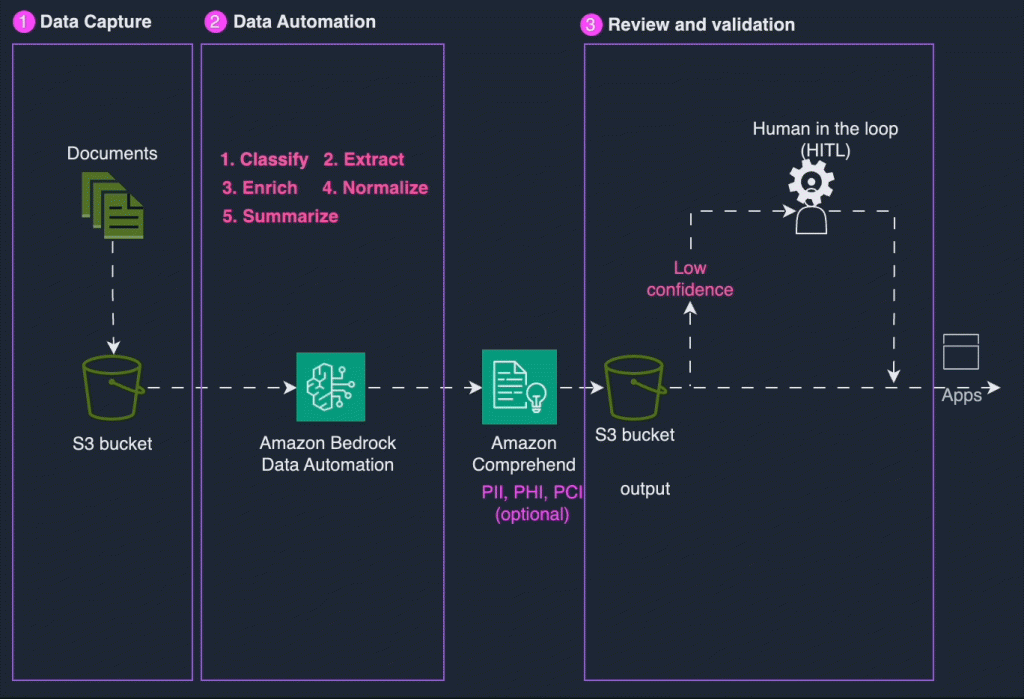Click the green Documents stack icon
The image size is (1024, 699).
pos(112,205)
